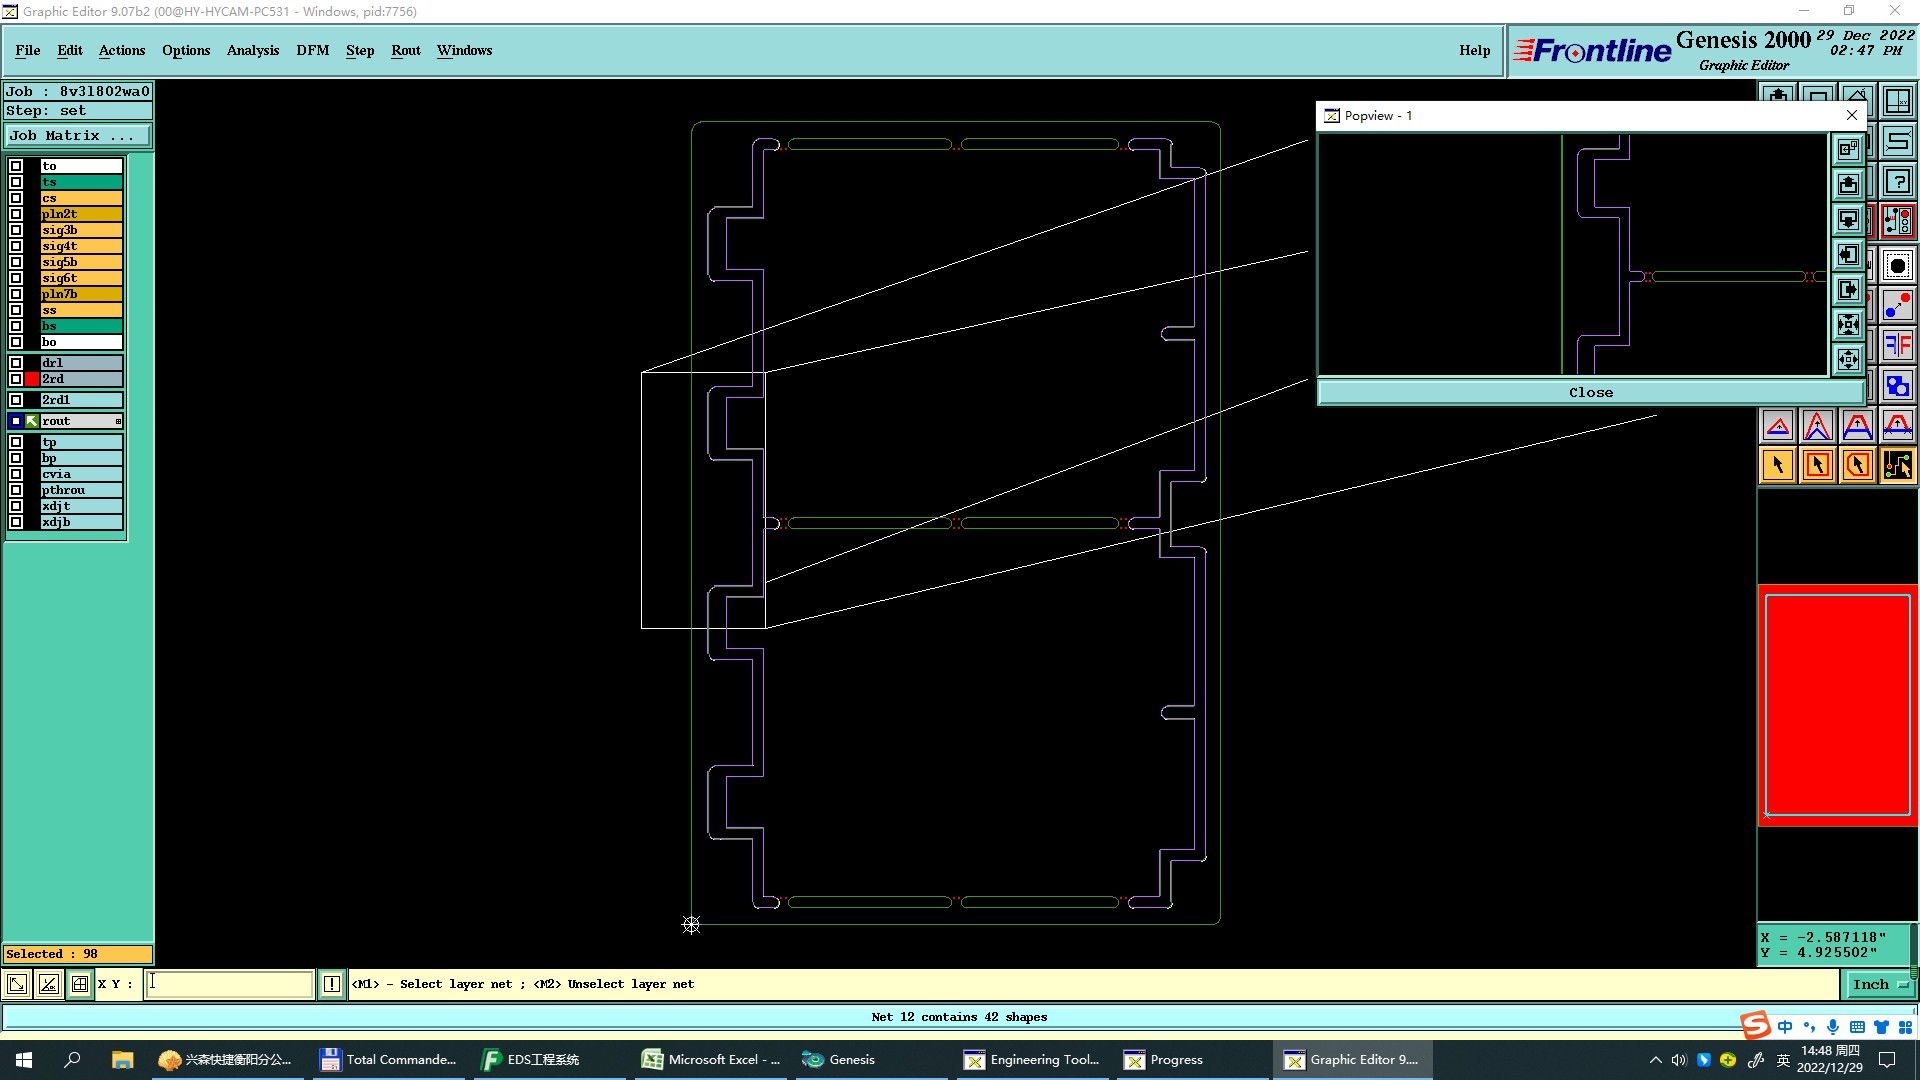Click the X Y coordinate input field
Viewport: 1920px width, 1080px height.
(230, 984)
